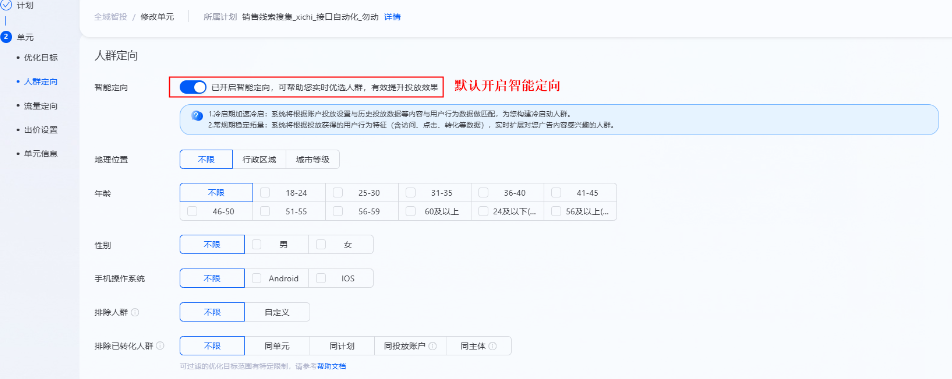Jump to 人群定向 section in sidebar

[41, 81]
